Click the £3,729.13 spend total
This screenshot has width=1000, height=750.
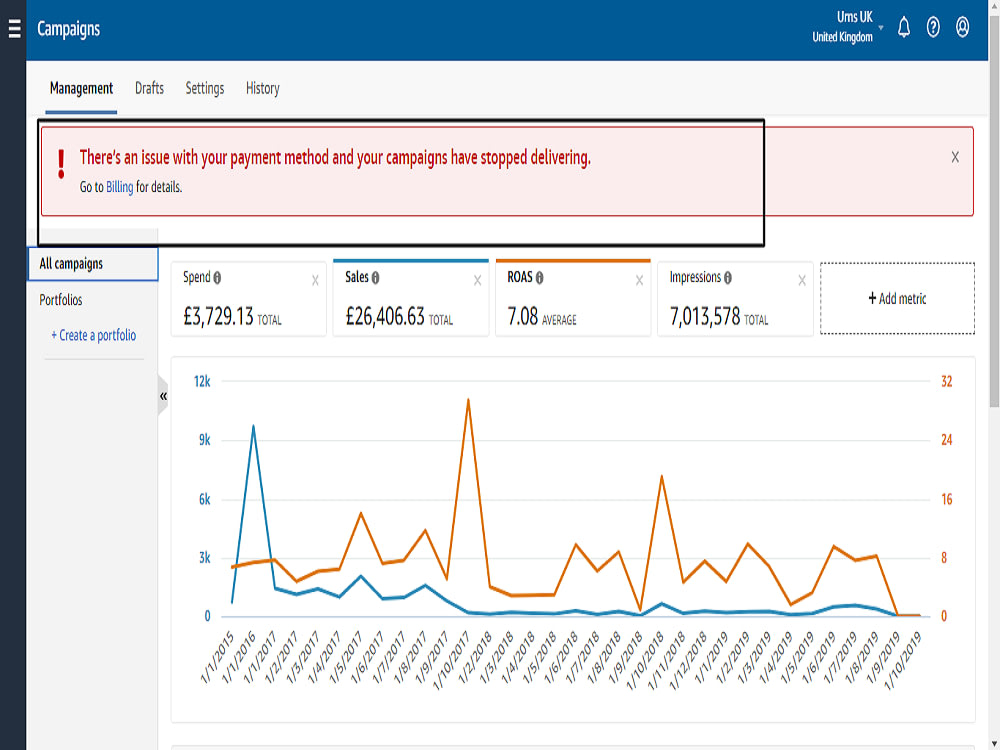coord(218,316)
